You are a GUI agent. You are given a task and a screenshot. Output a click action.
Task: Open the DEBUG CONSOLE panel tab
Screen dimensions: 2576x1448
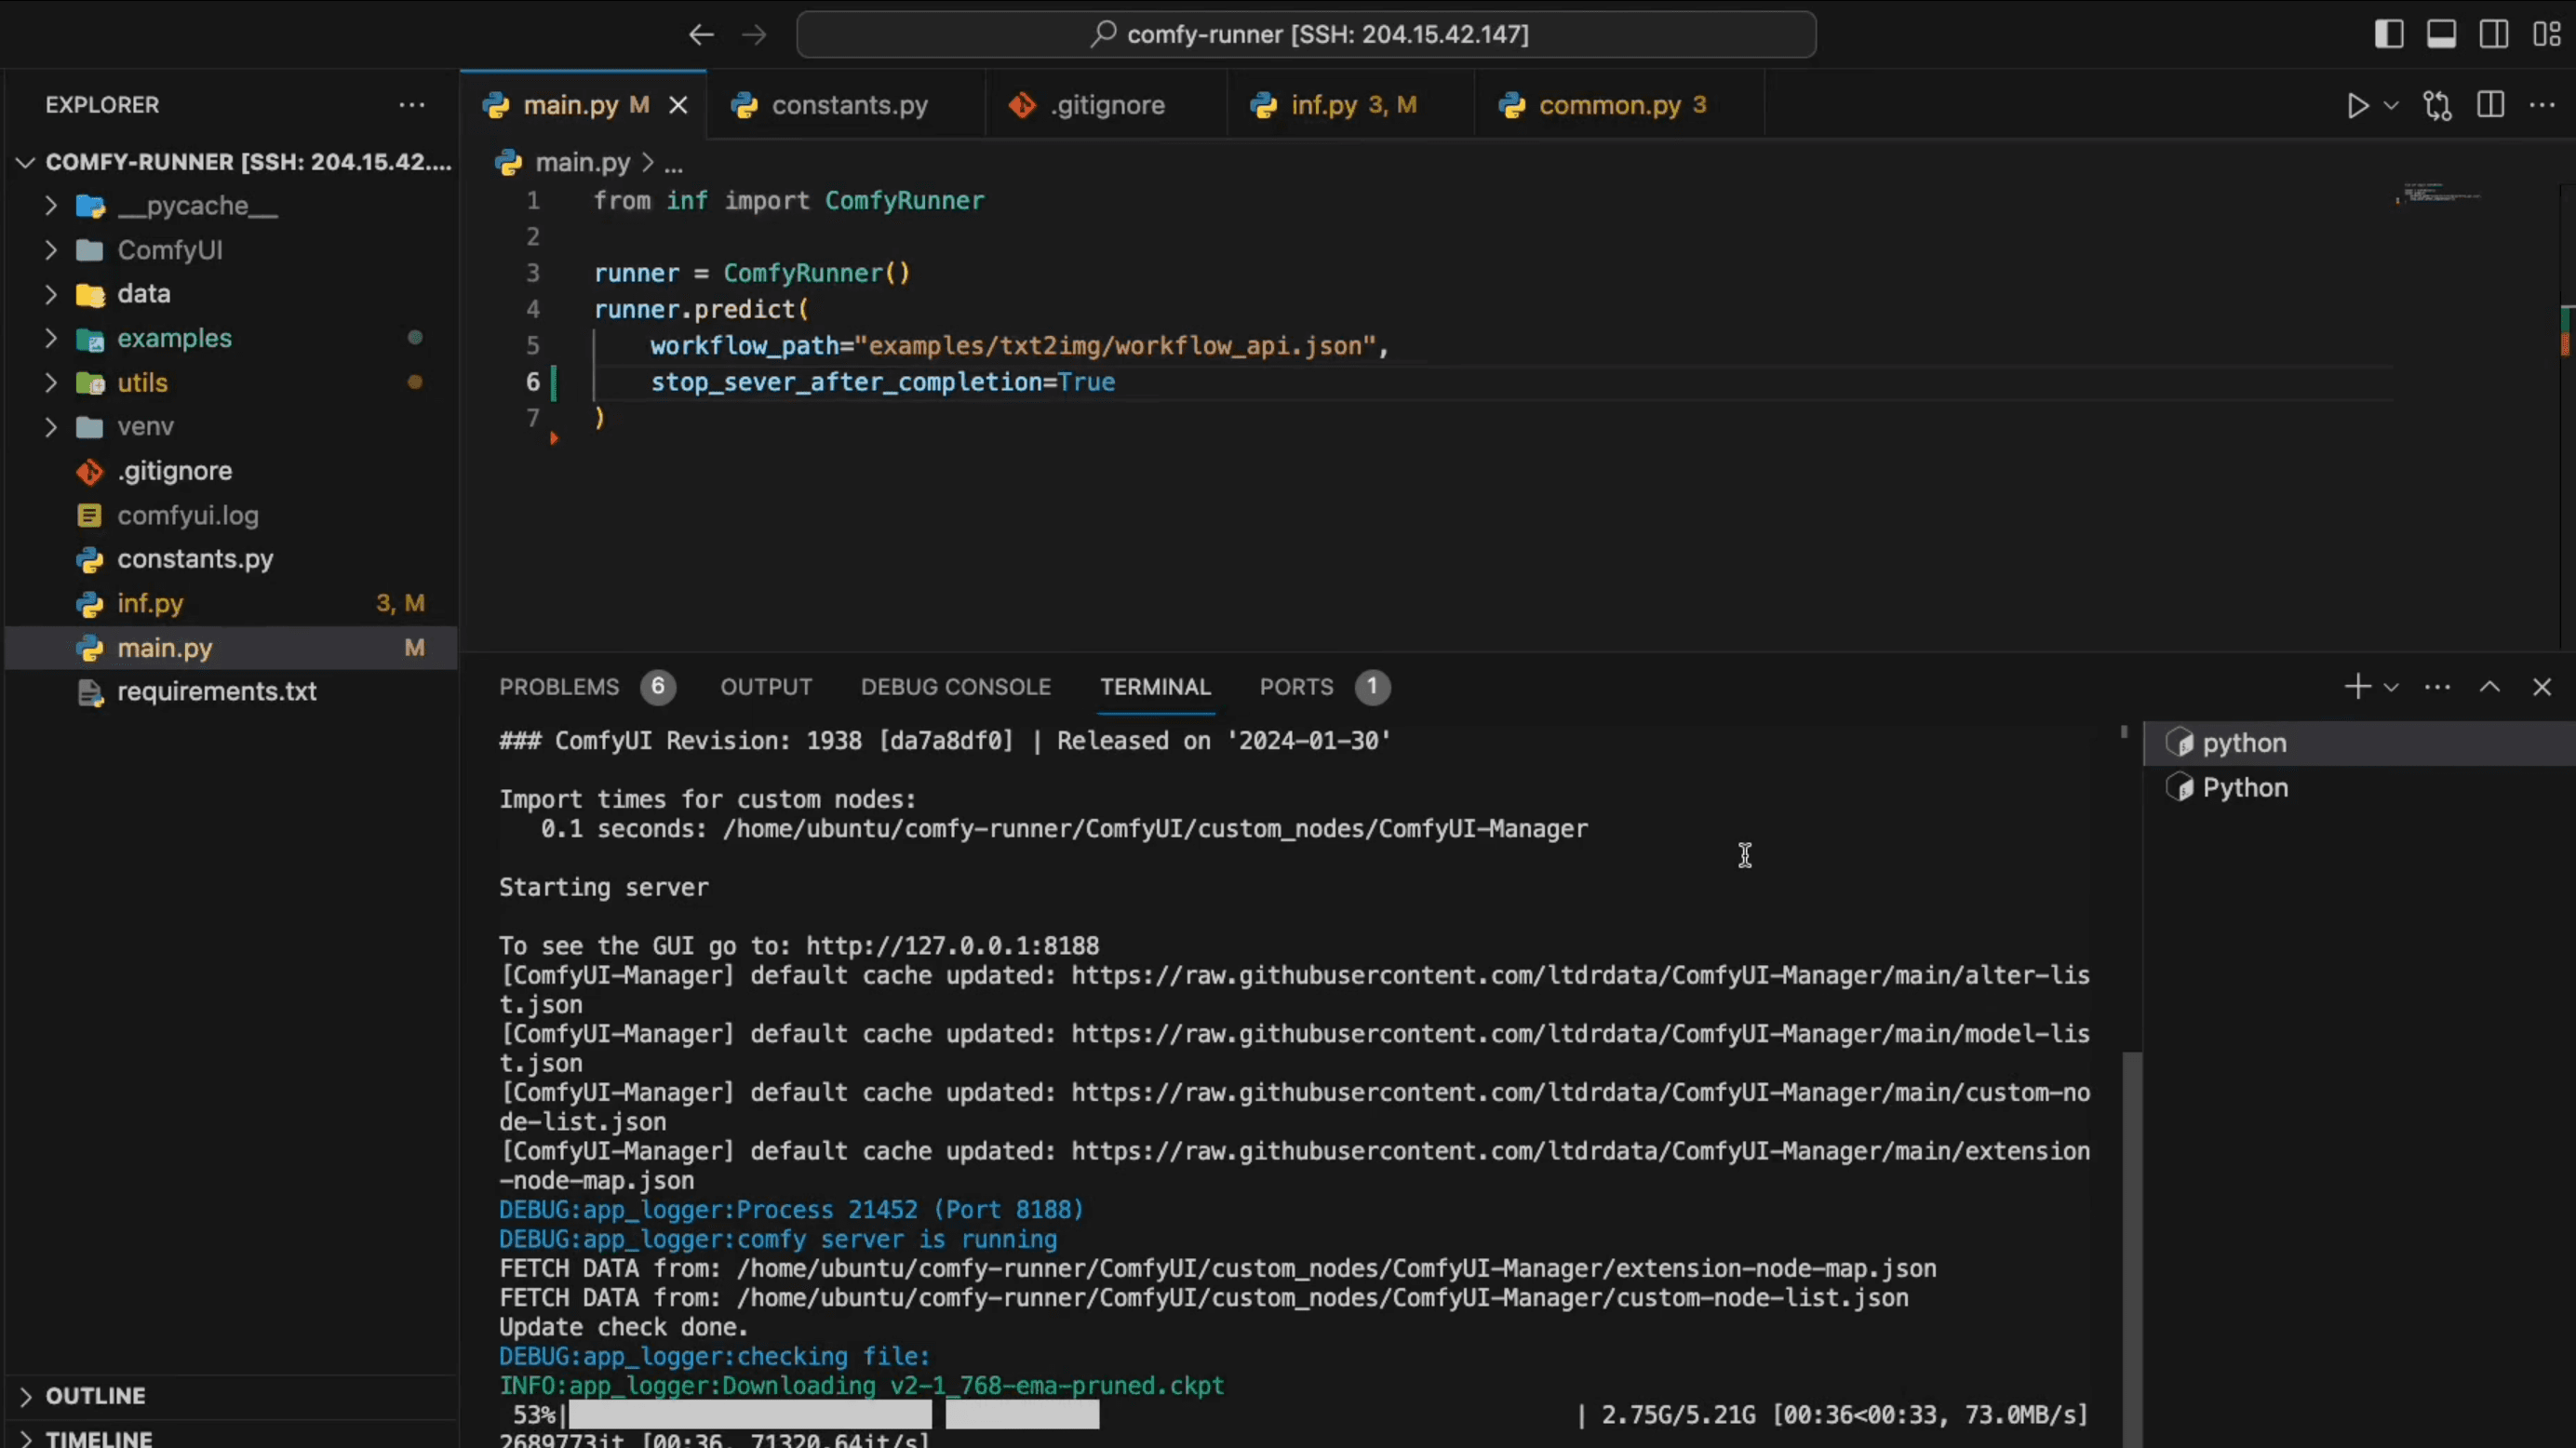[955, 687]
